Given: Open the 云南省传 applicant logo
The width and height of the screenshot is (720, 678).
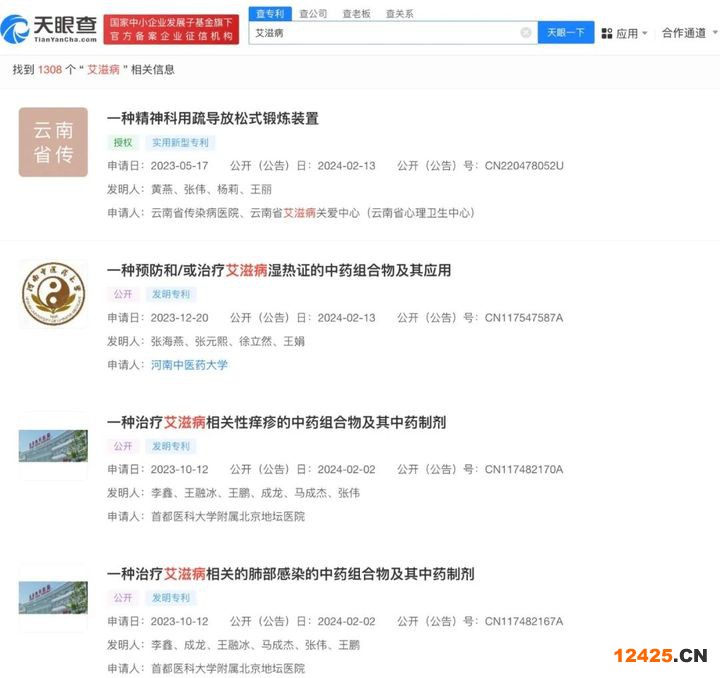Looking at the screenshot, I should [53, 142].
